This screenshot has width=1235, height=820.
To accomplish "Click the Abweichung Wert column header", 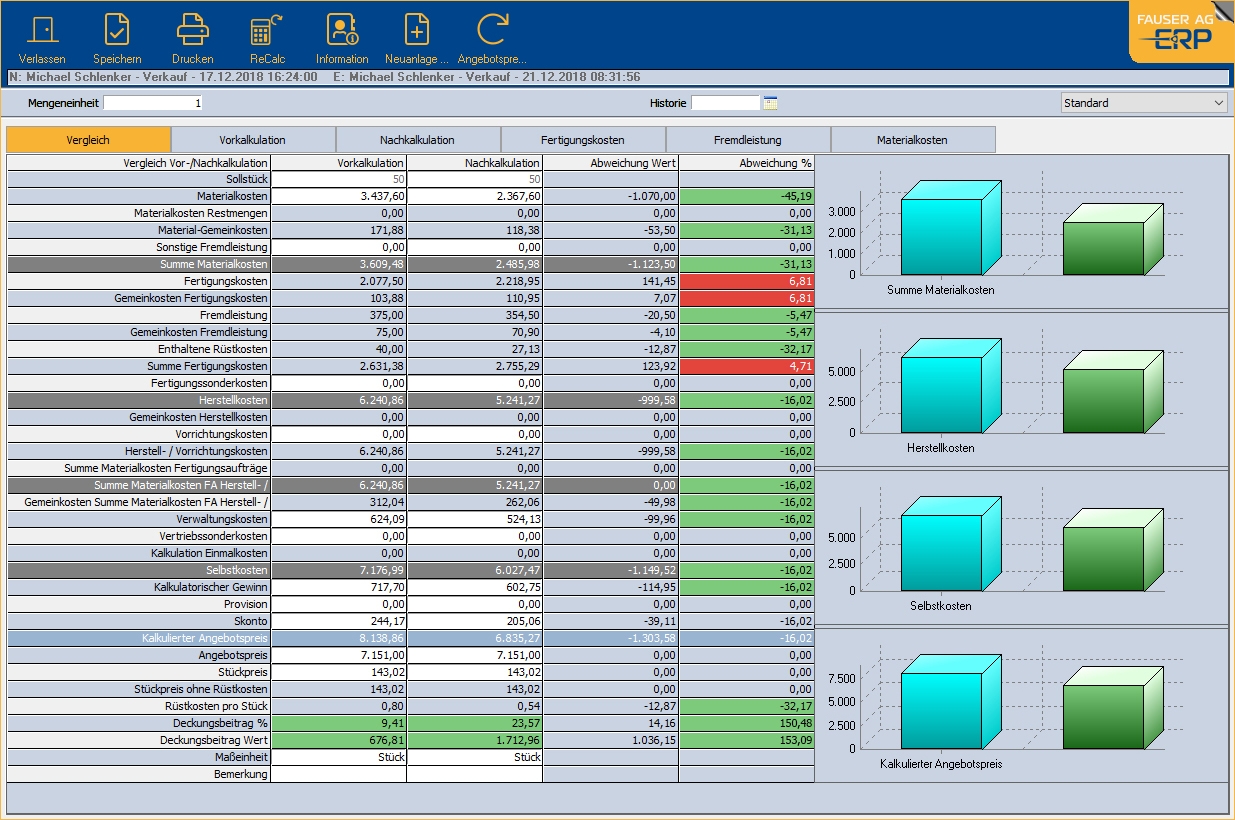I will tap(610, 162).
